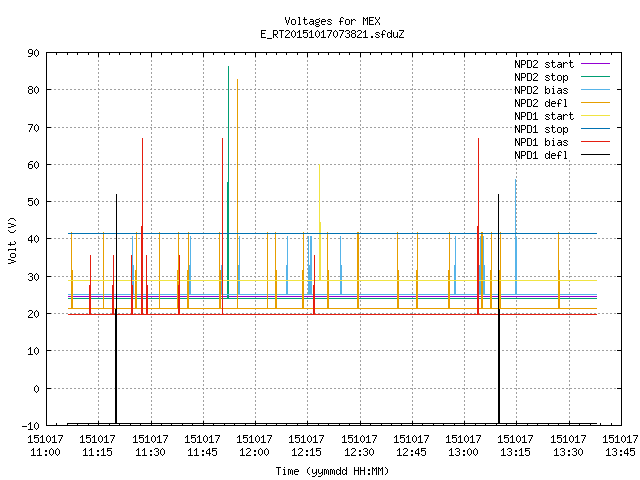Screen dimensions: 640x480
Task: Click the x-axis tick label 151017 13:00
Action: tap(463, 446)
